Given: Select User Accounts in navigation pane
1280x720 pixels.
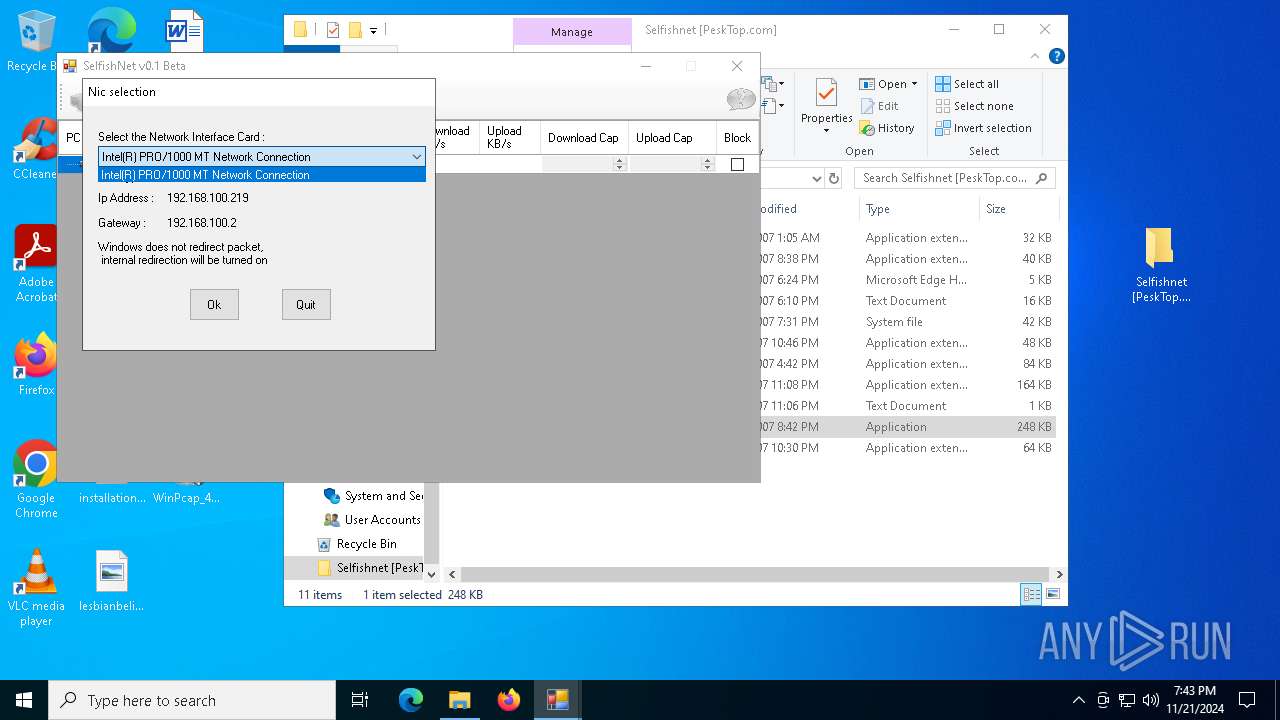Looking at the screenshot, I should (372, 520).
